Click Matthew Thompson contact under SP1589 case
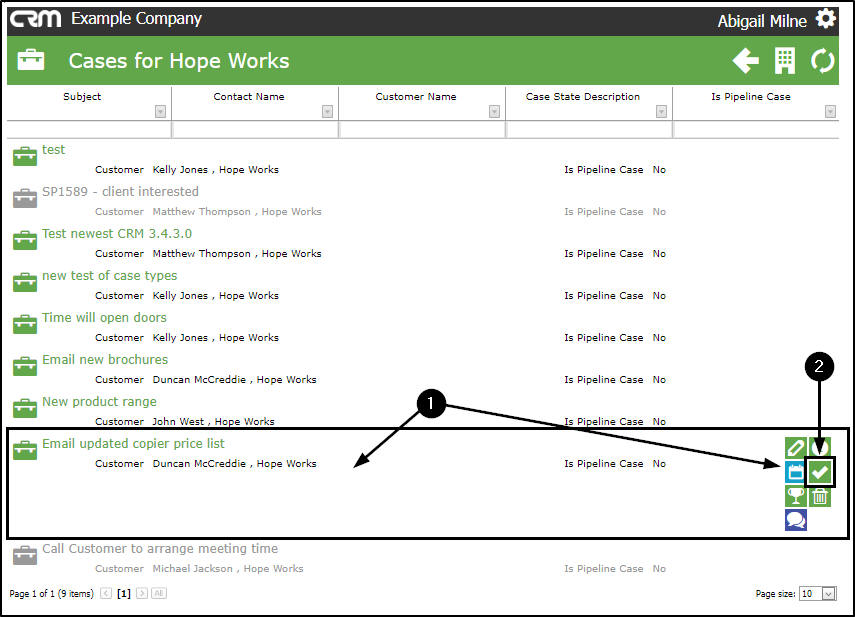This screenshot has width=855, height=617. [x=202, y=211]
